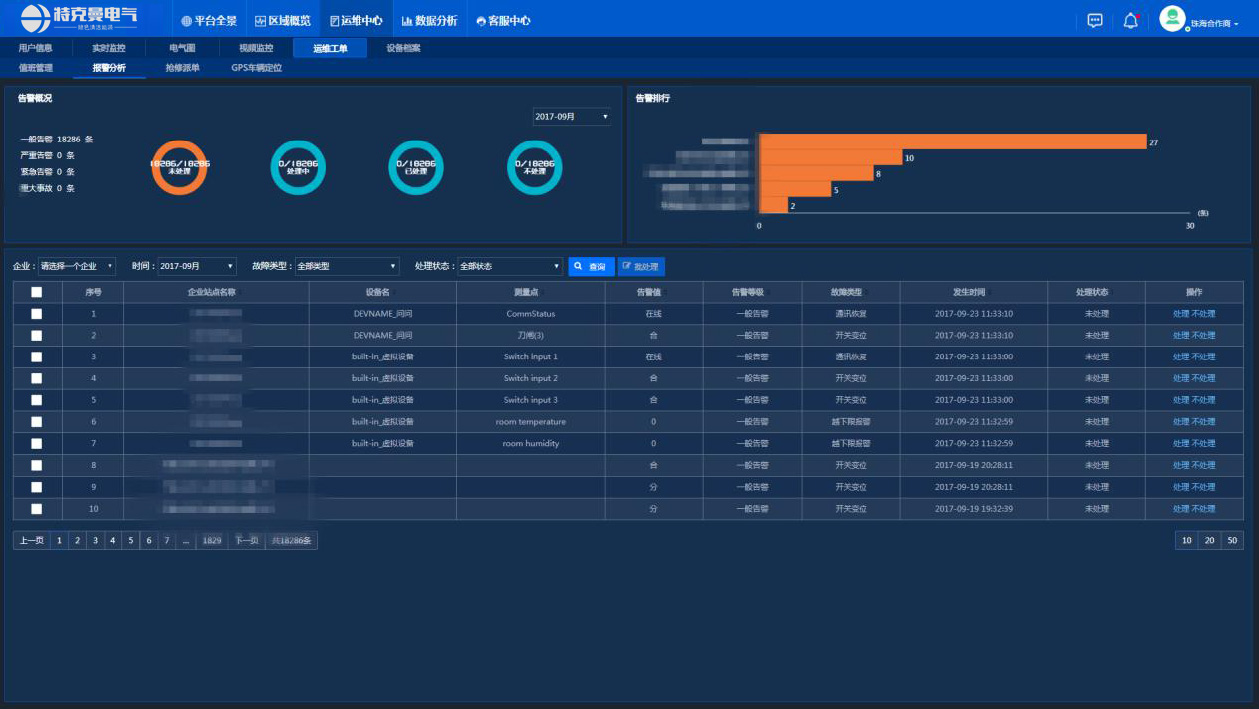Click the 不处理 donut chart ring
1259x709 pixels.
[534, 167]
